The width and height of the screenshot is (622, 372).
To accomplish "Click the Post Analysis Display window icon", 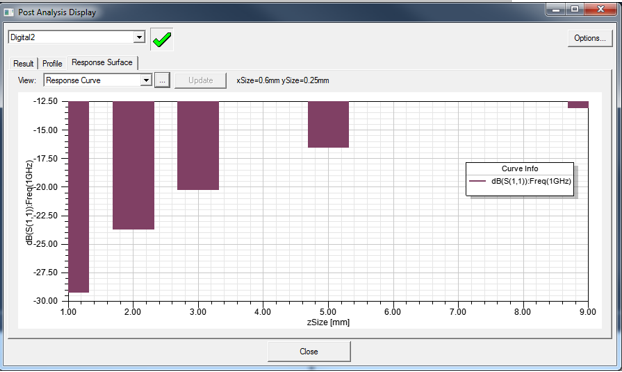I will (8, 13).
